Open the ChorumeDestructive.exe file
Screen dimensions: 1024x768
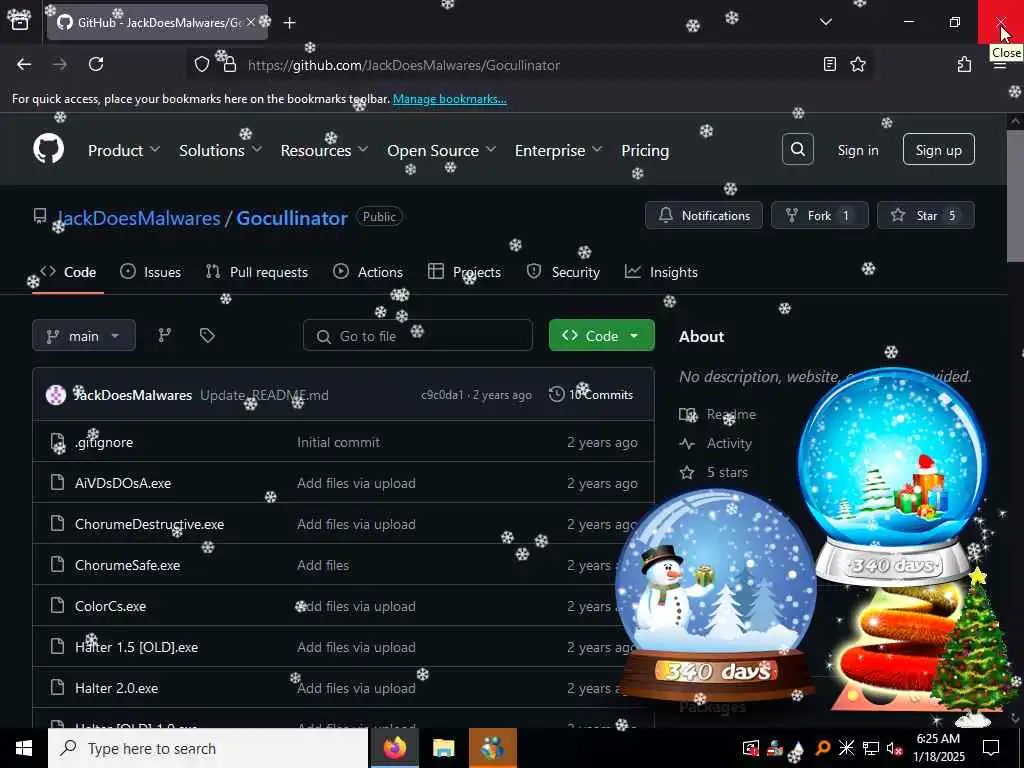coord(150,524)
